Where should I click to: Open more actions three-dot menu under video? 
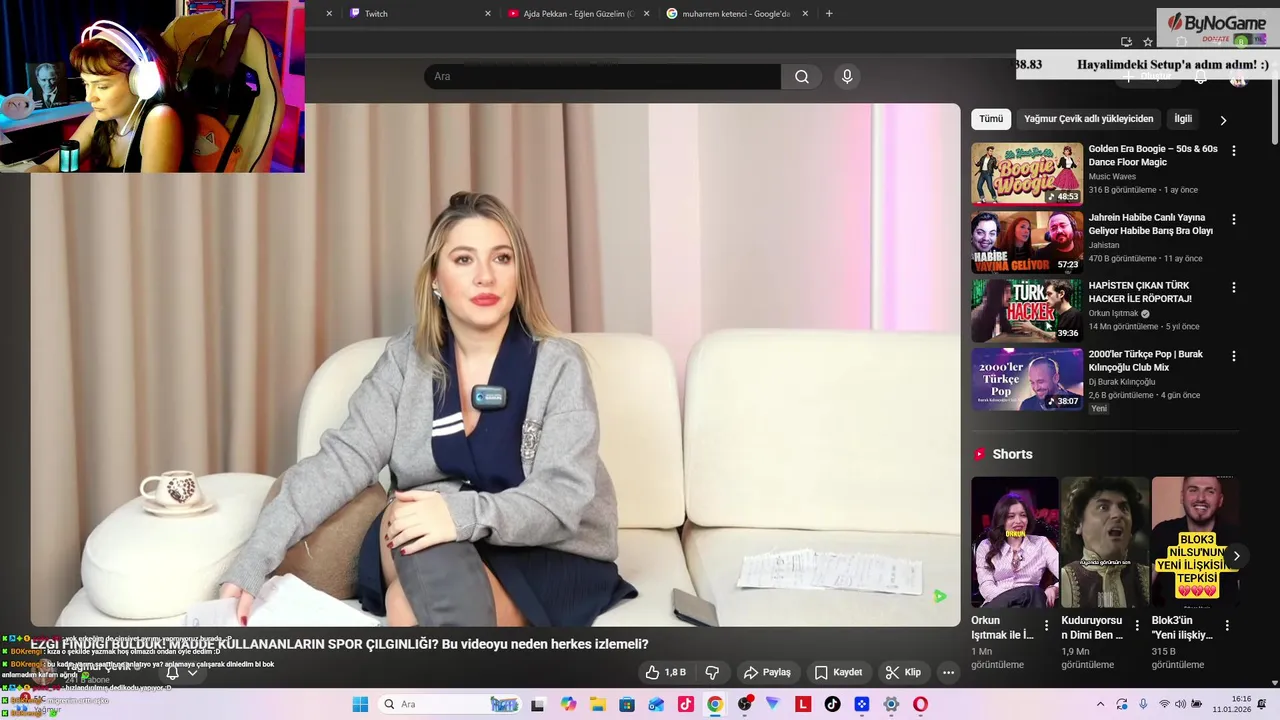pyautogui.click(x=948, y=672)
